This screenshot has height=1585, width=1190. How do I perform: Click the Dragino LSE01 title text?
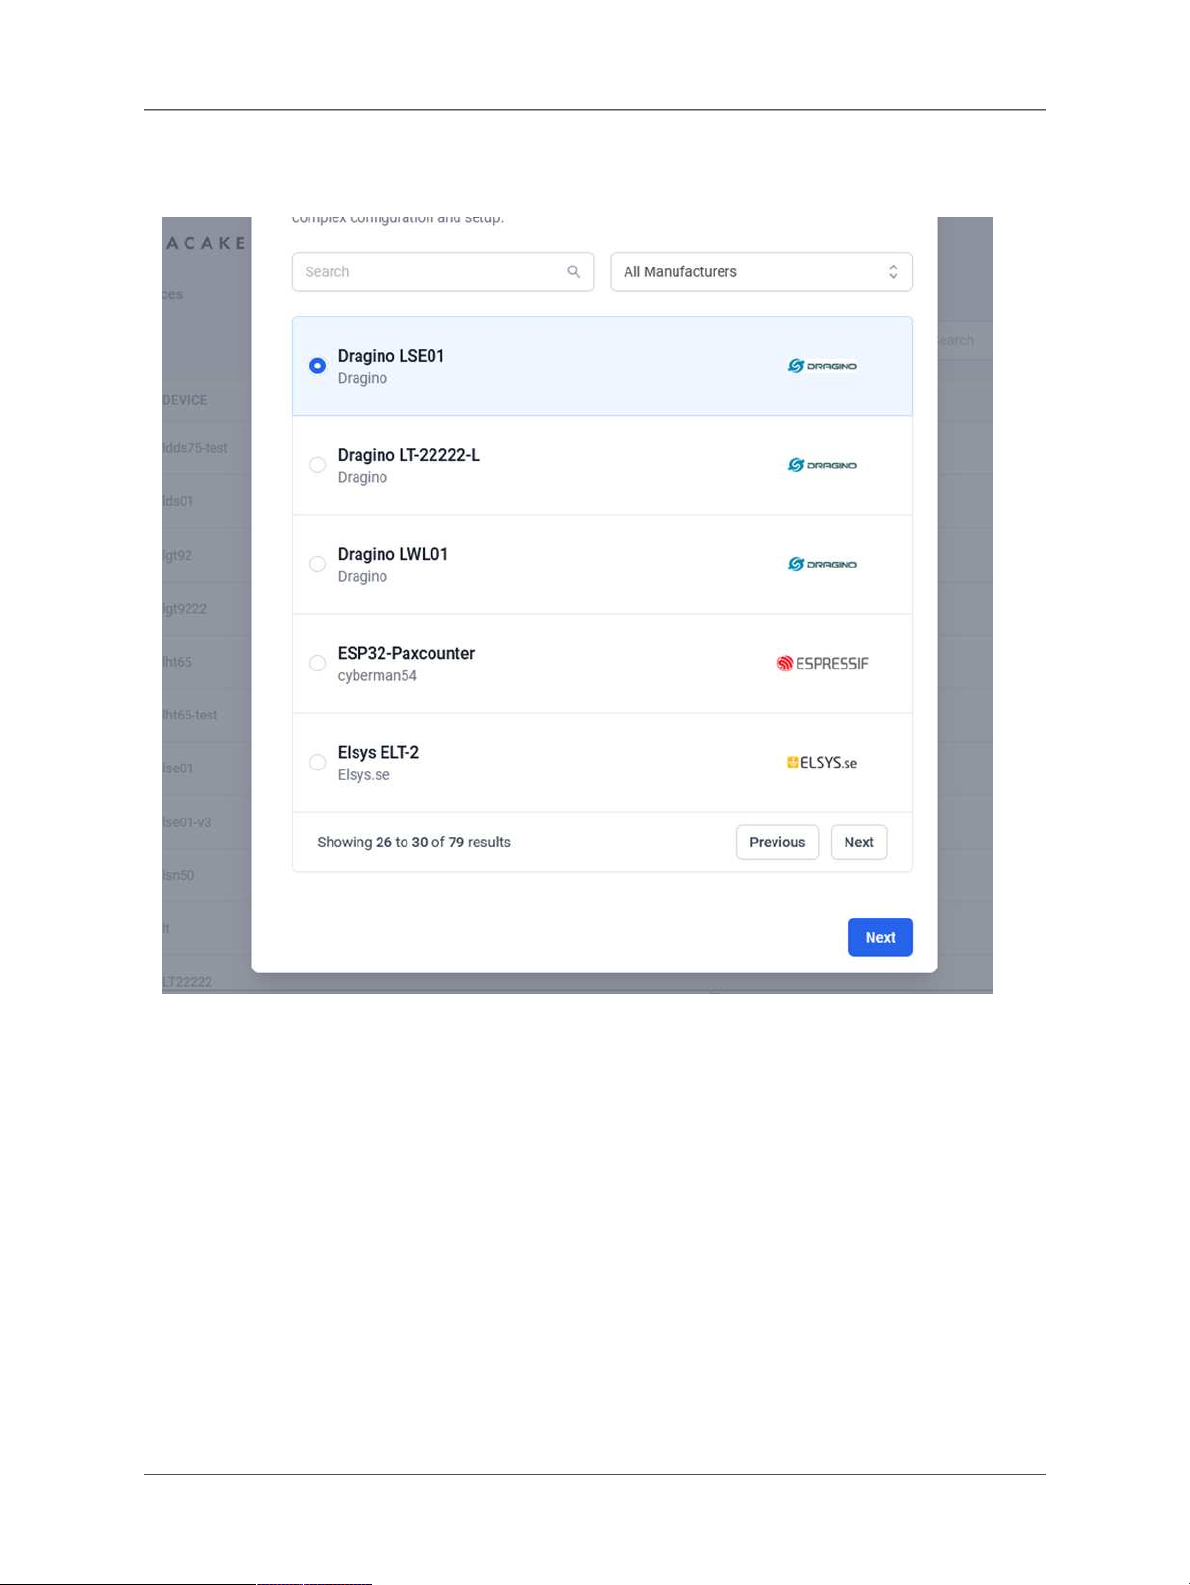[x=391, y=356]
